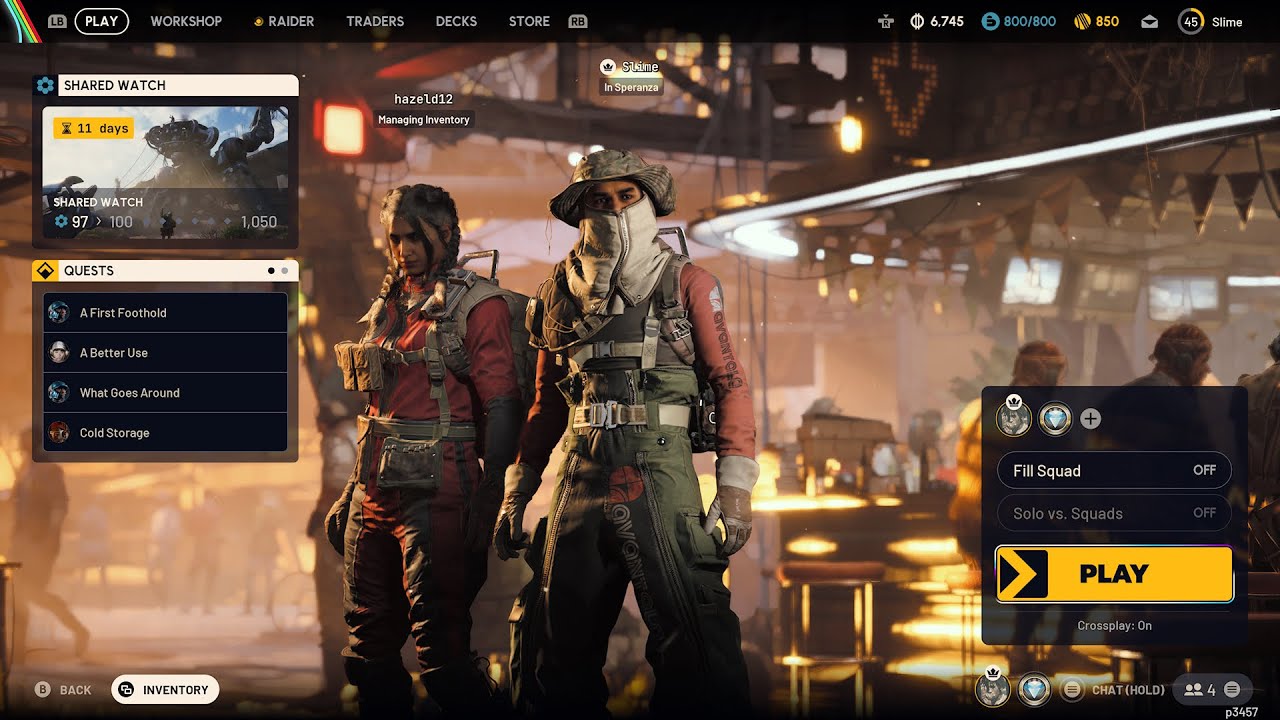
Task: Click the menu icon beside CHAT (HOLD)
Action: [x=1072, y=689]
